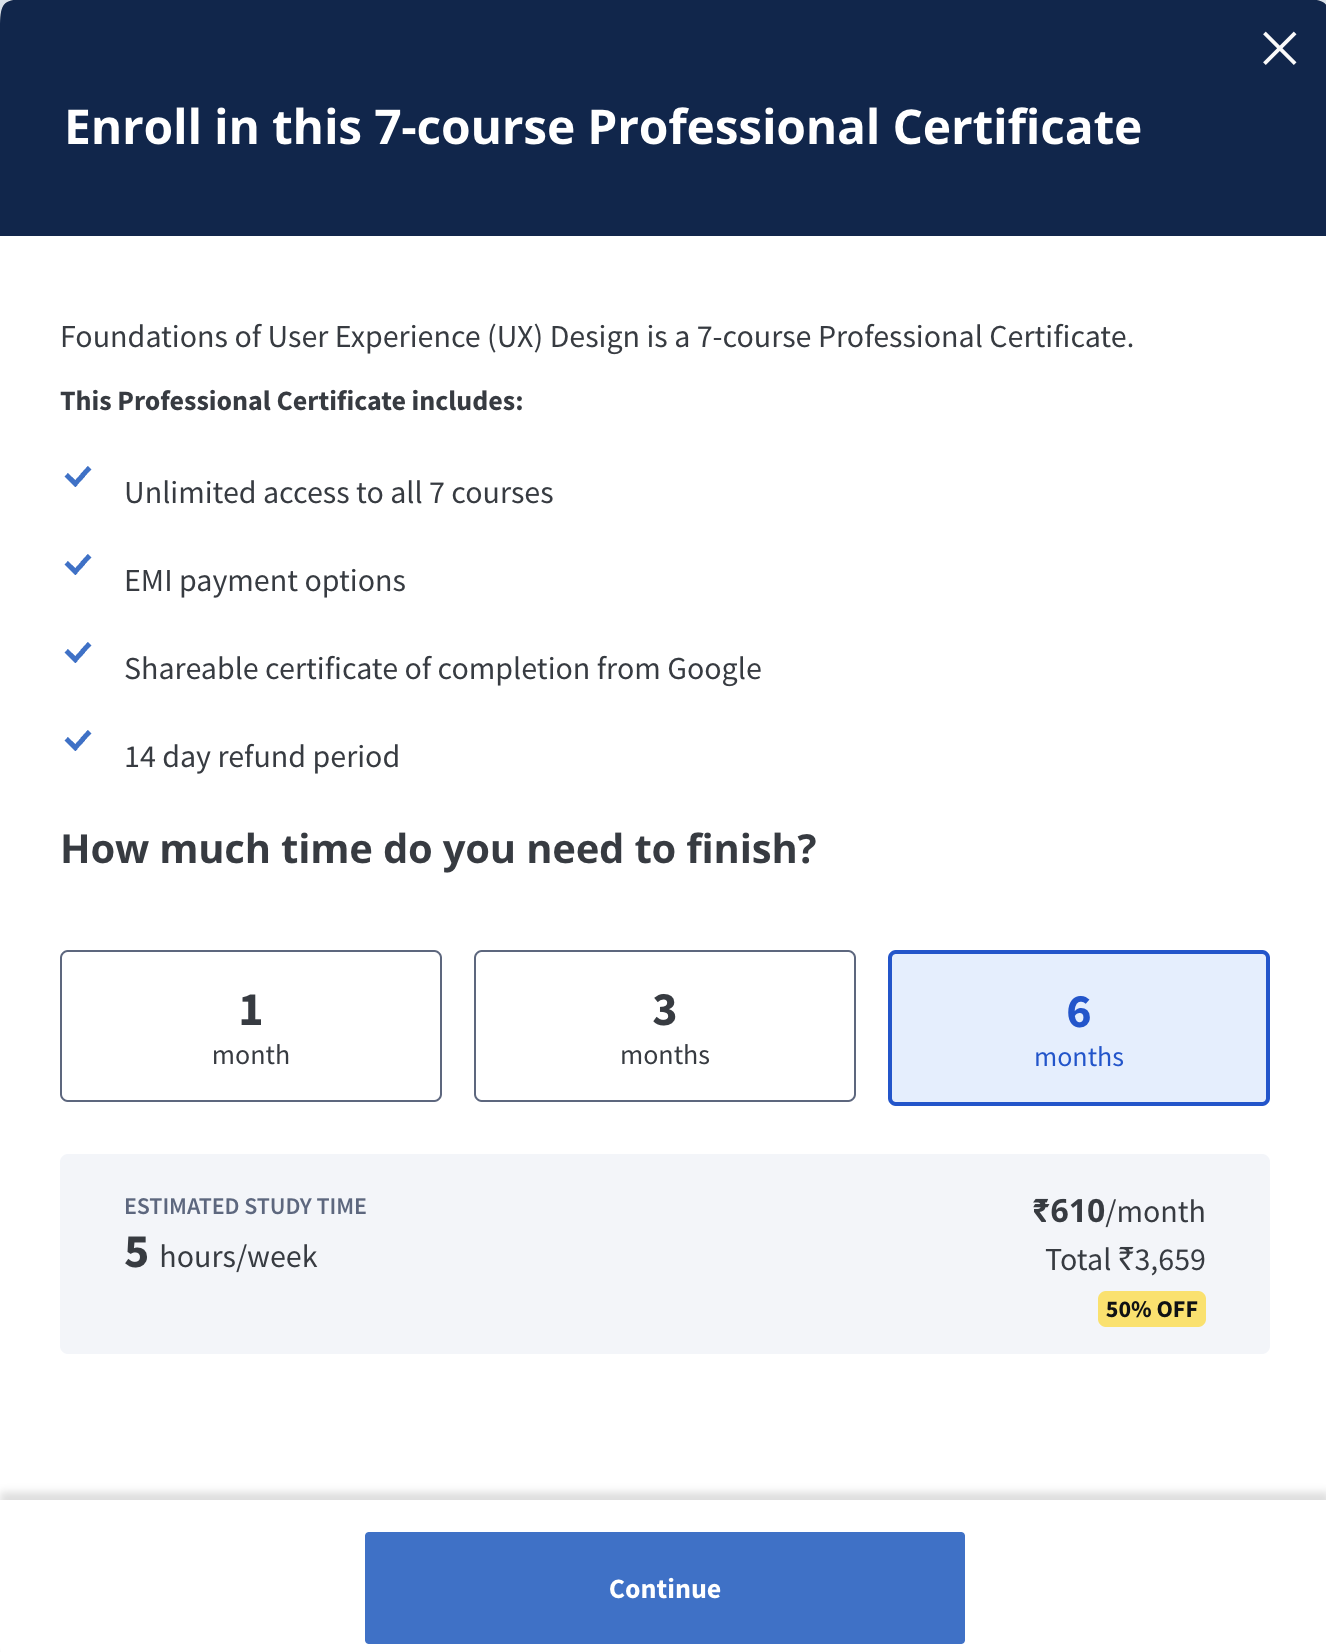This screenshot has height=1652, width=1326.
Task: Click 'Unlimited access to all 7 courses' text
Action: point(339,493)
